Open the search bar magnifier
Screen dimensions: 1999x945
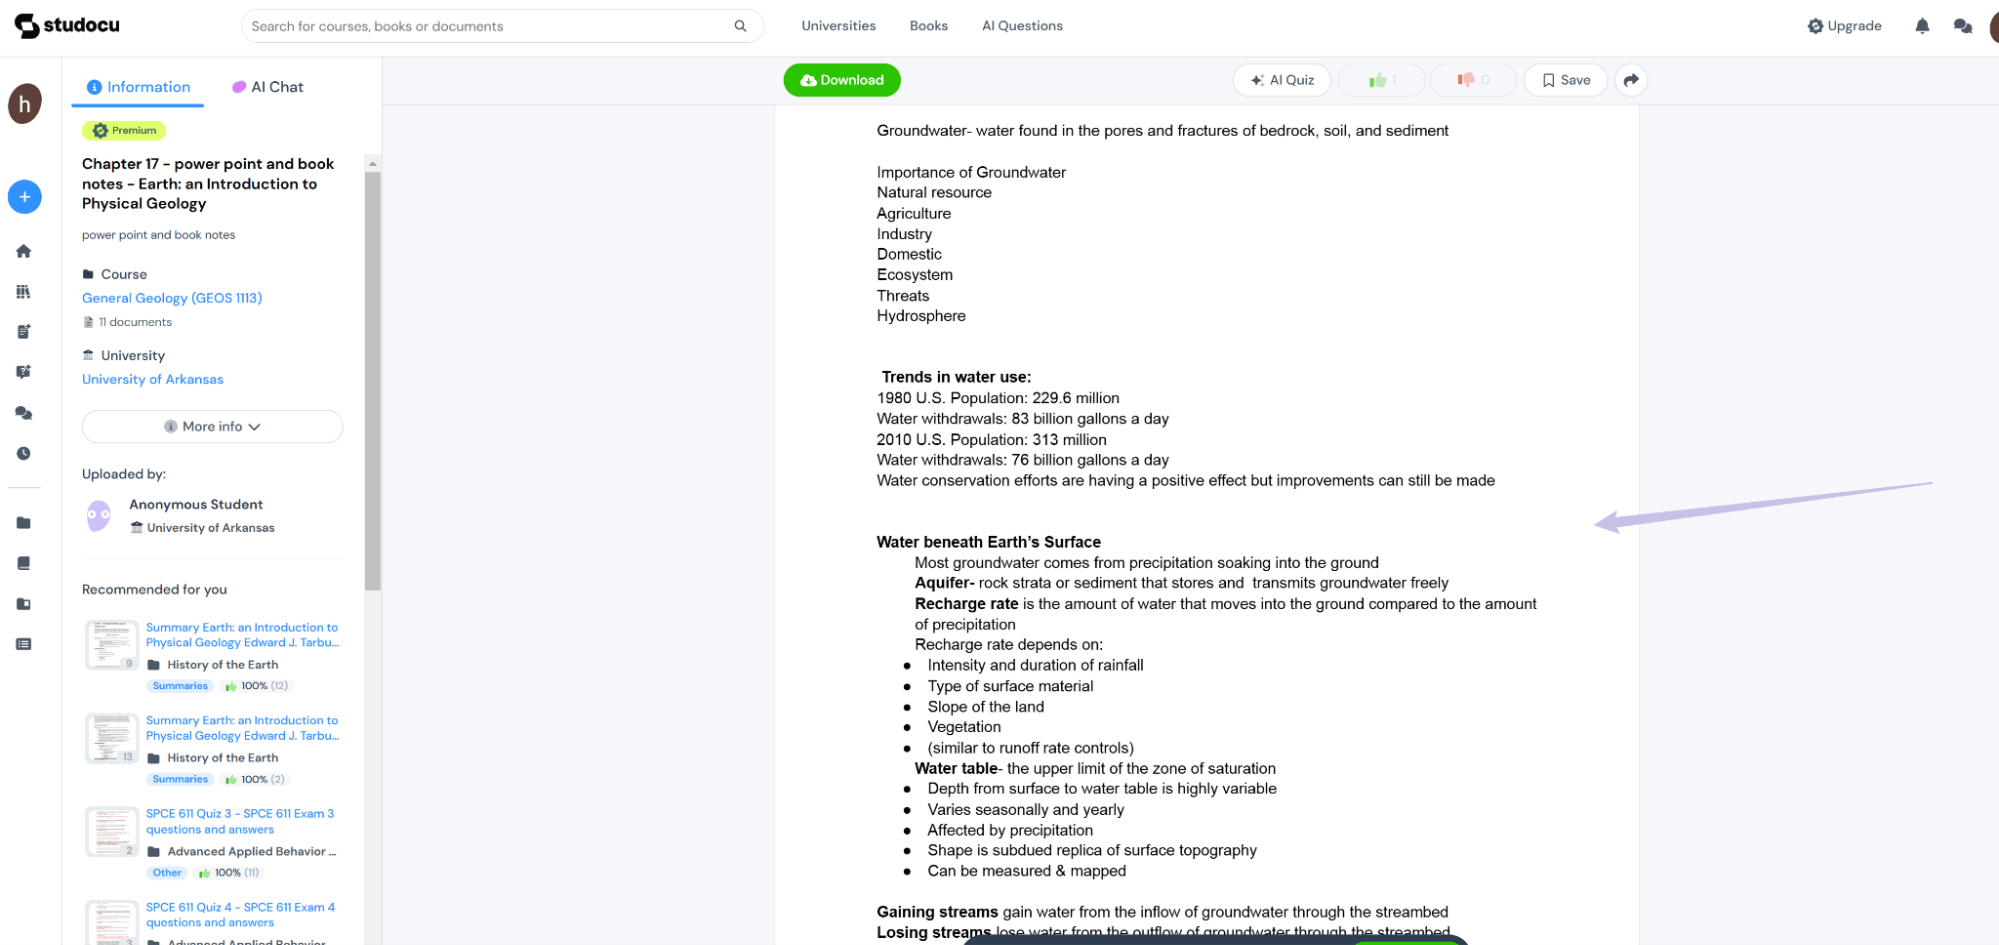pyautogui.click(x=739, y=25)
